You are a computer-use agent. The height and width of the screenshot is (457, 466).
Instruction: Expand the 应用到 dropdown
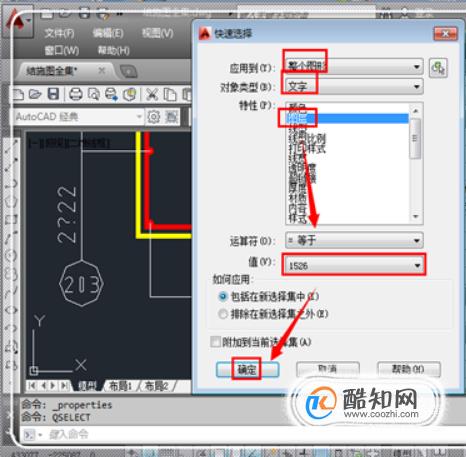coord(354,67)
